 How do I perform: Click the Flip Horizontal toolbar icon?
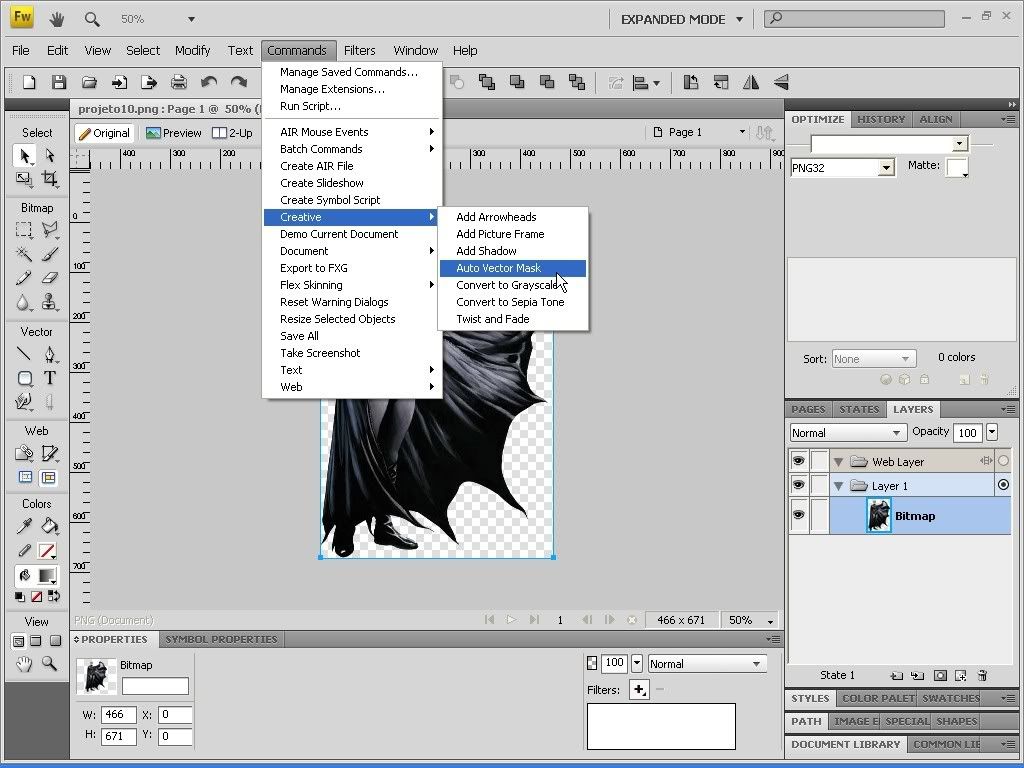(x=751, y=82)
